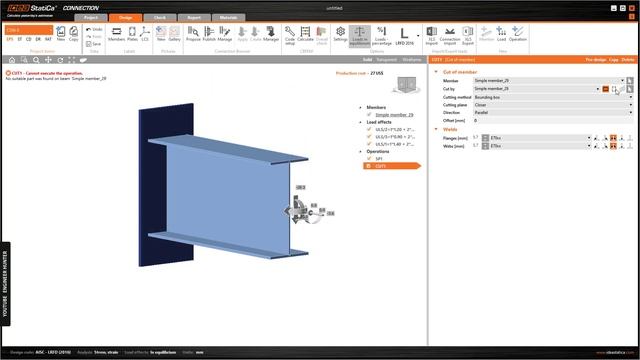640x360 pixels.
Task: Click Delete in operation header
Action: tap(628, 60)
